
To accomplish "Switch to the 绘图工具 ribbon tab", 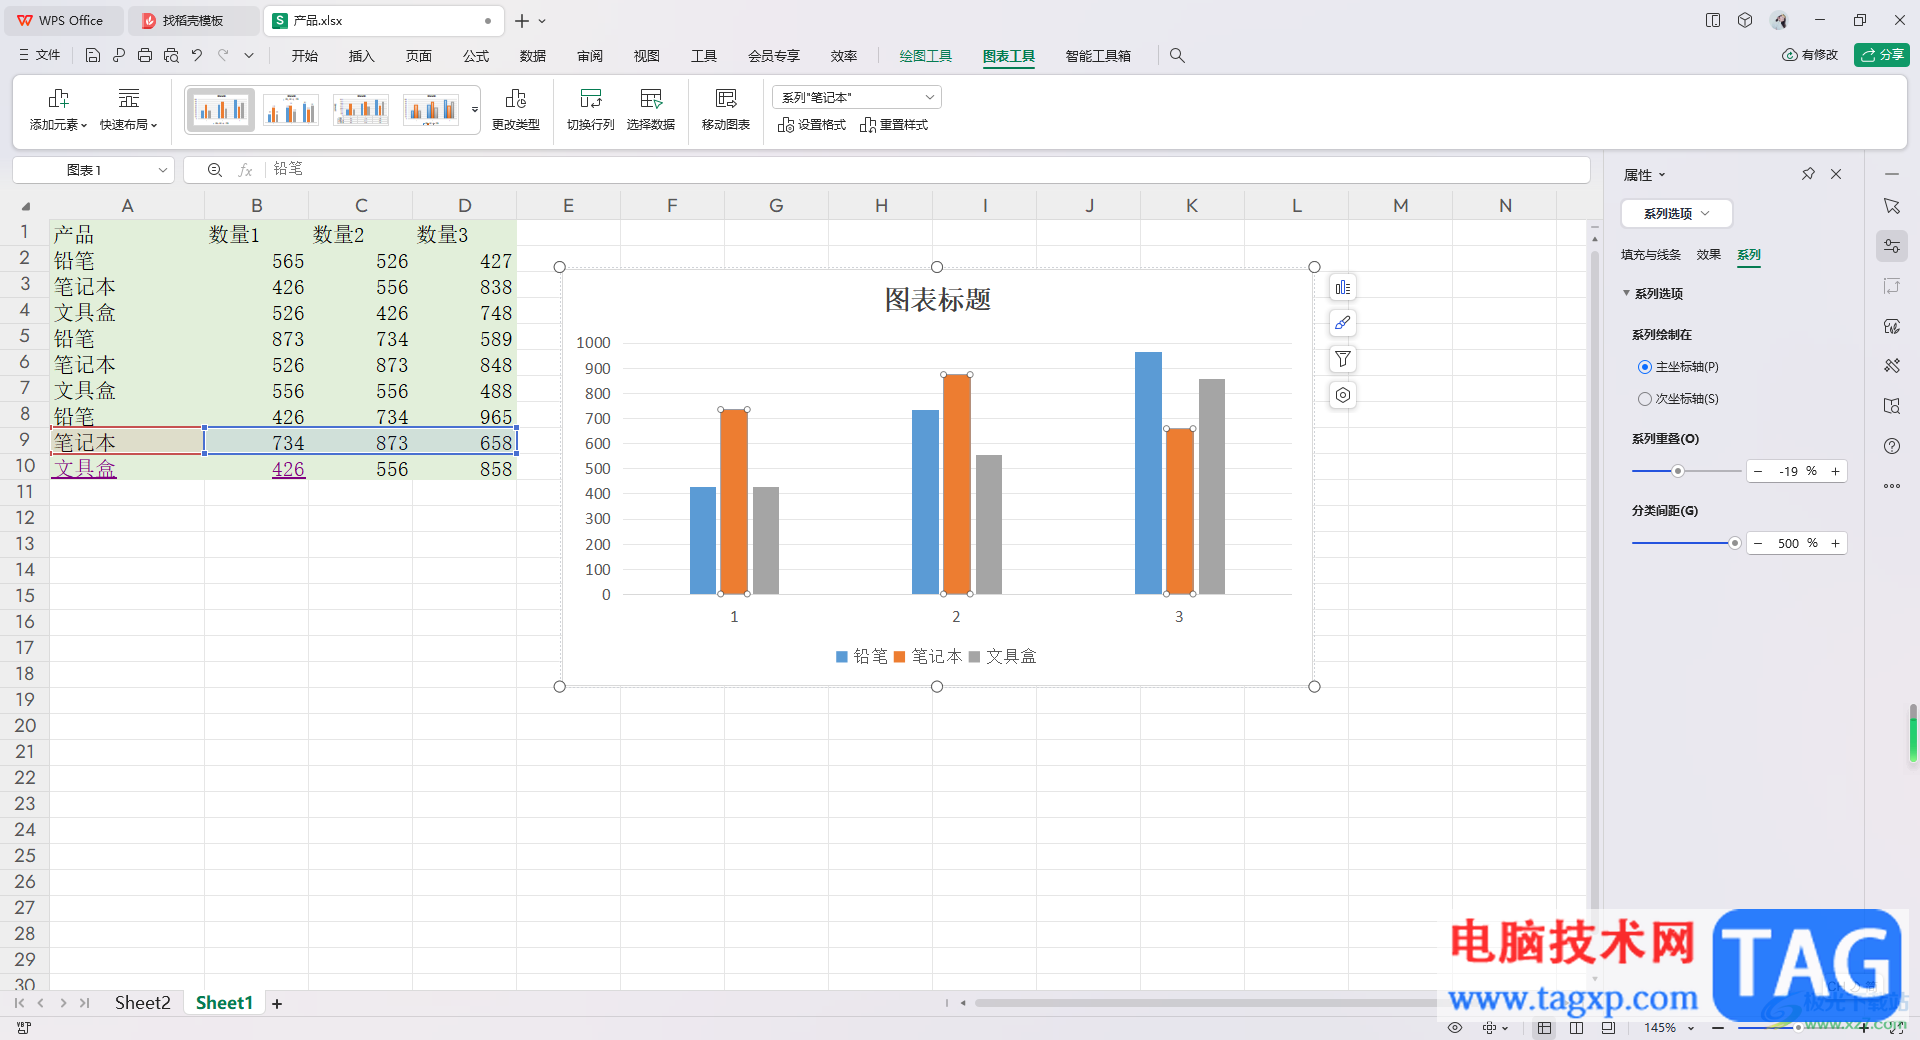I will tap(925, 56).
